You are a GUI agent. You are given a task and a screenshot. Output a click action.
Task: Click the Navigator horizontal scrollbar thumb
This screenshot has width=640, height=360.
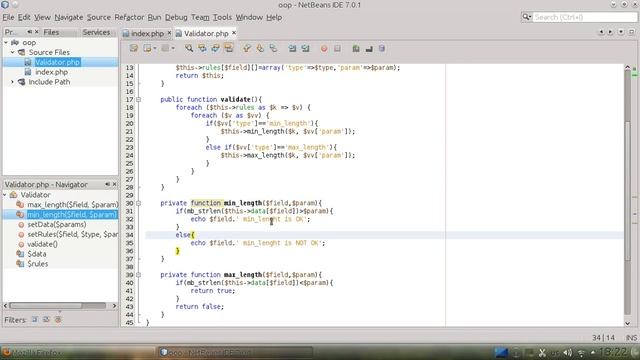coord(46,305)
